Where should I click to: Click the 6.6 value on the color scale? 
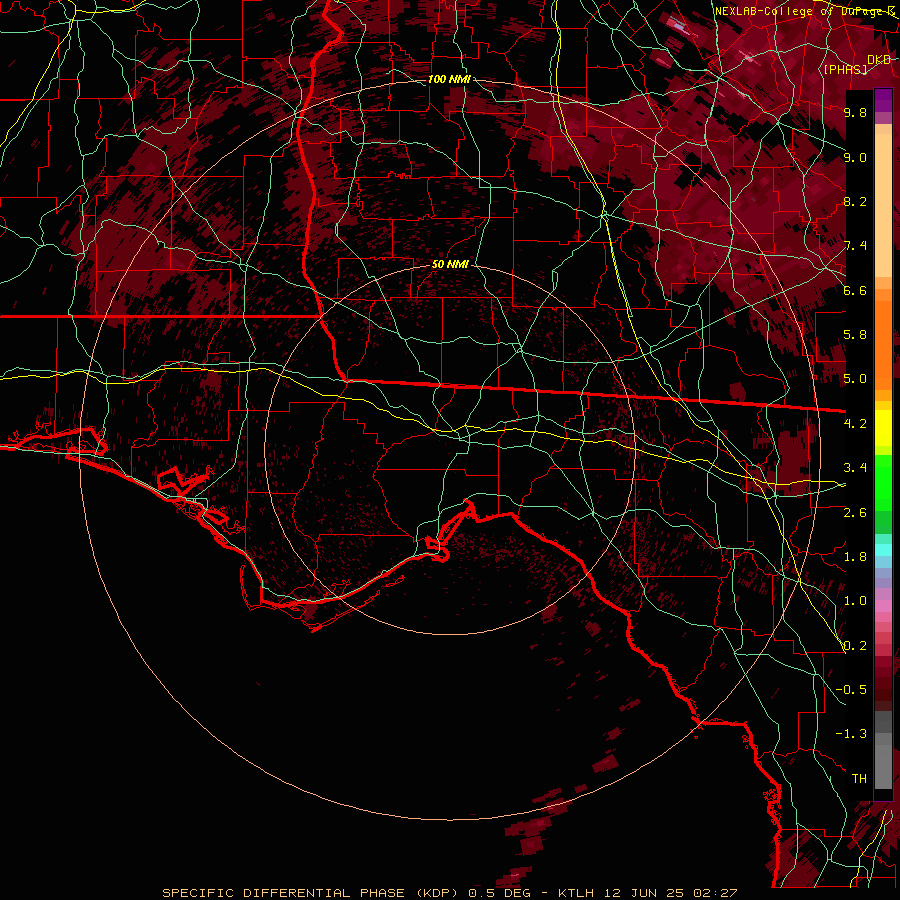click(x=855, y=290)
